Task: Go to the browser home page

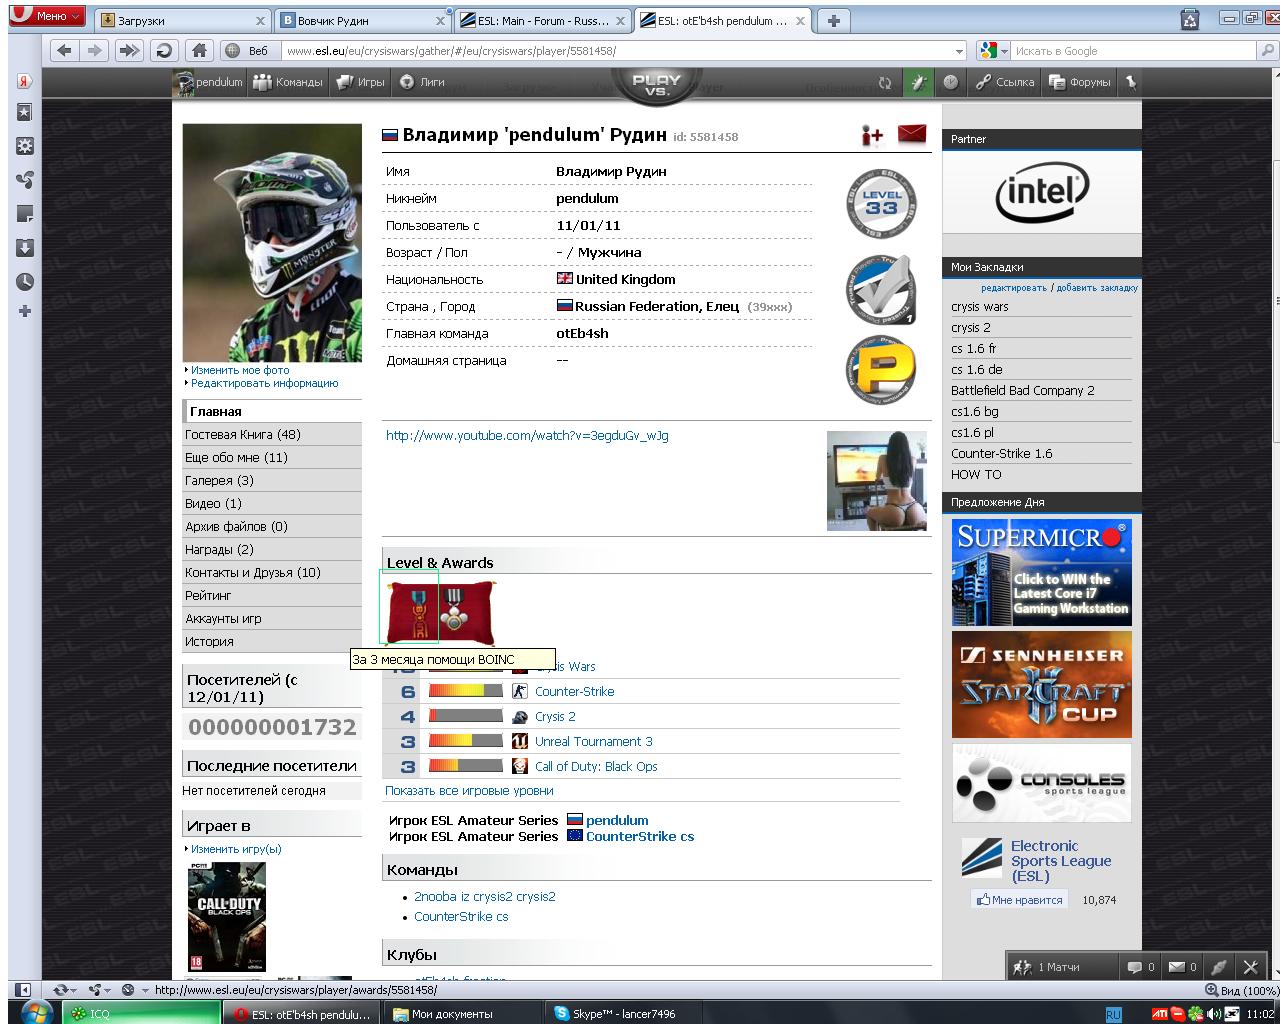Action: click(x=199, y=50)
